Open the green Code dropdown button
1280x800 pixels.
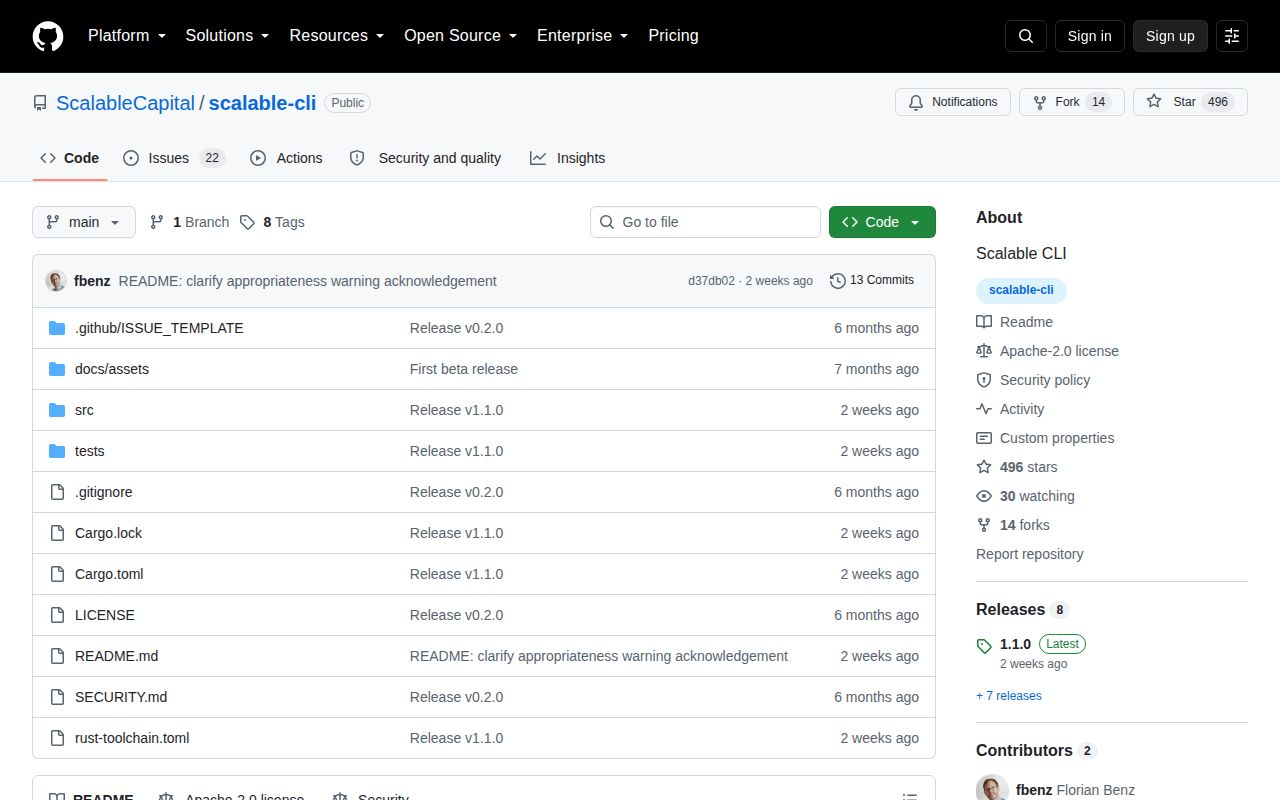[882, 222]
